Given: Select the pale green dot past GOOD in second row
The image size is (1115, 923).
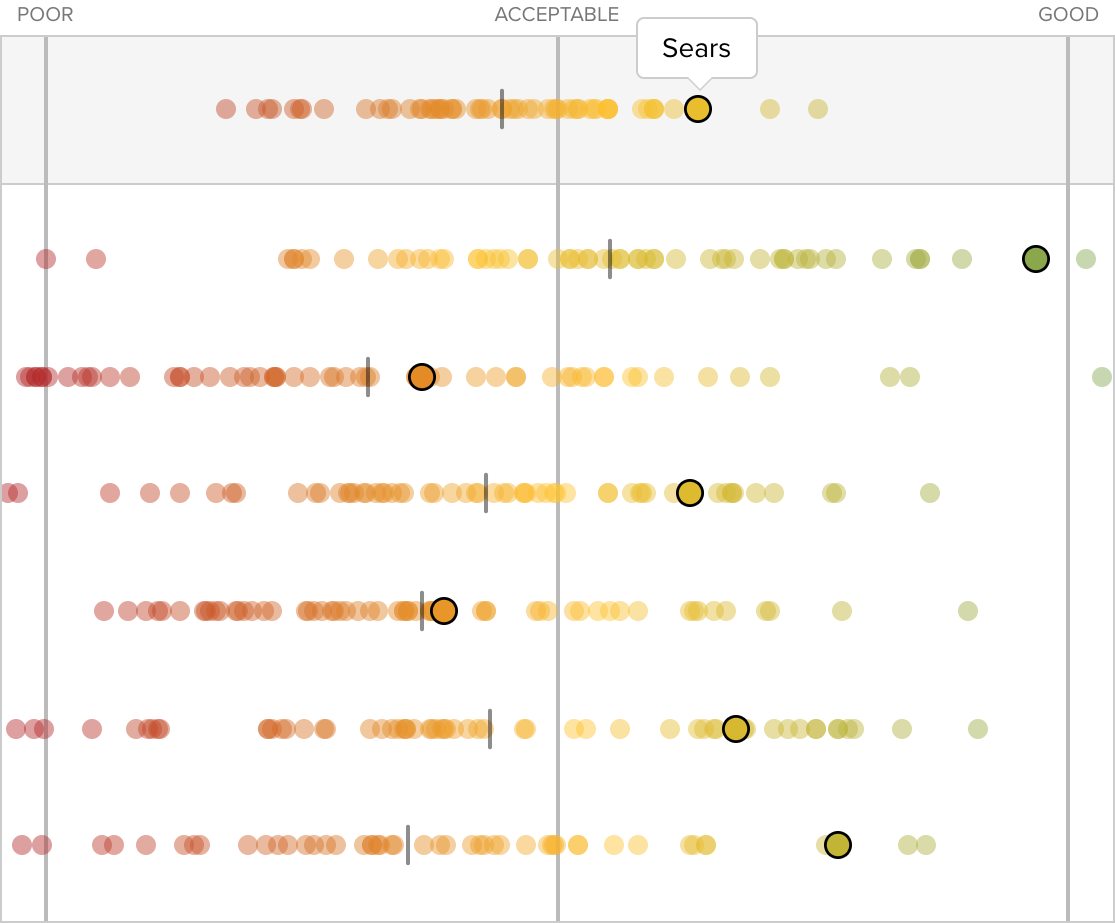Looking at the screenshot, I should click(1085, 259).
